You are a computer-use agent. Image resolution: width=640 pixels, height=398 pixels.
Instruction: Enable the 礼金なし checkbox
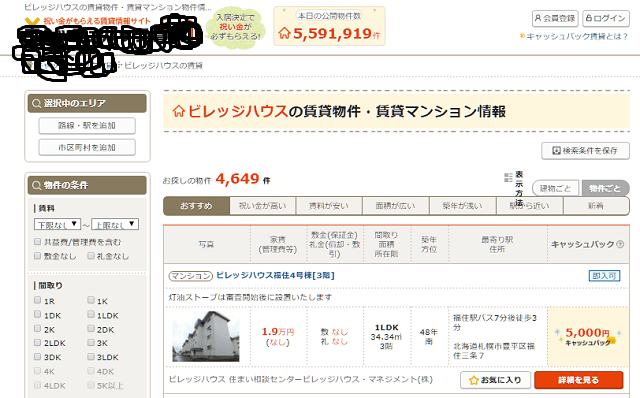click(91, 256)
